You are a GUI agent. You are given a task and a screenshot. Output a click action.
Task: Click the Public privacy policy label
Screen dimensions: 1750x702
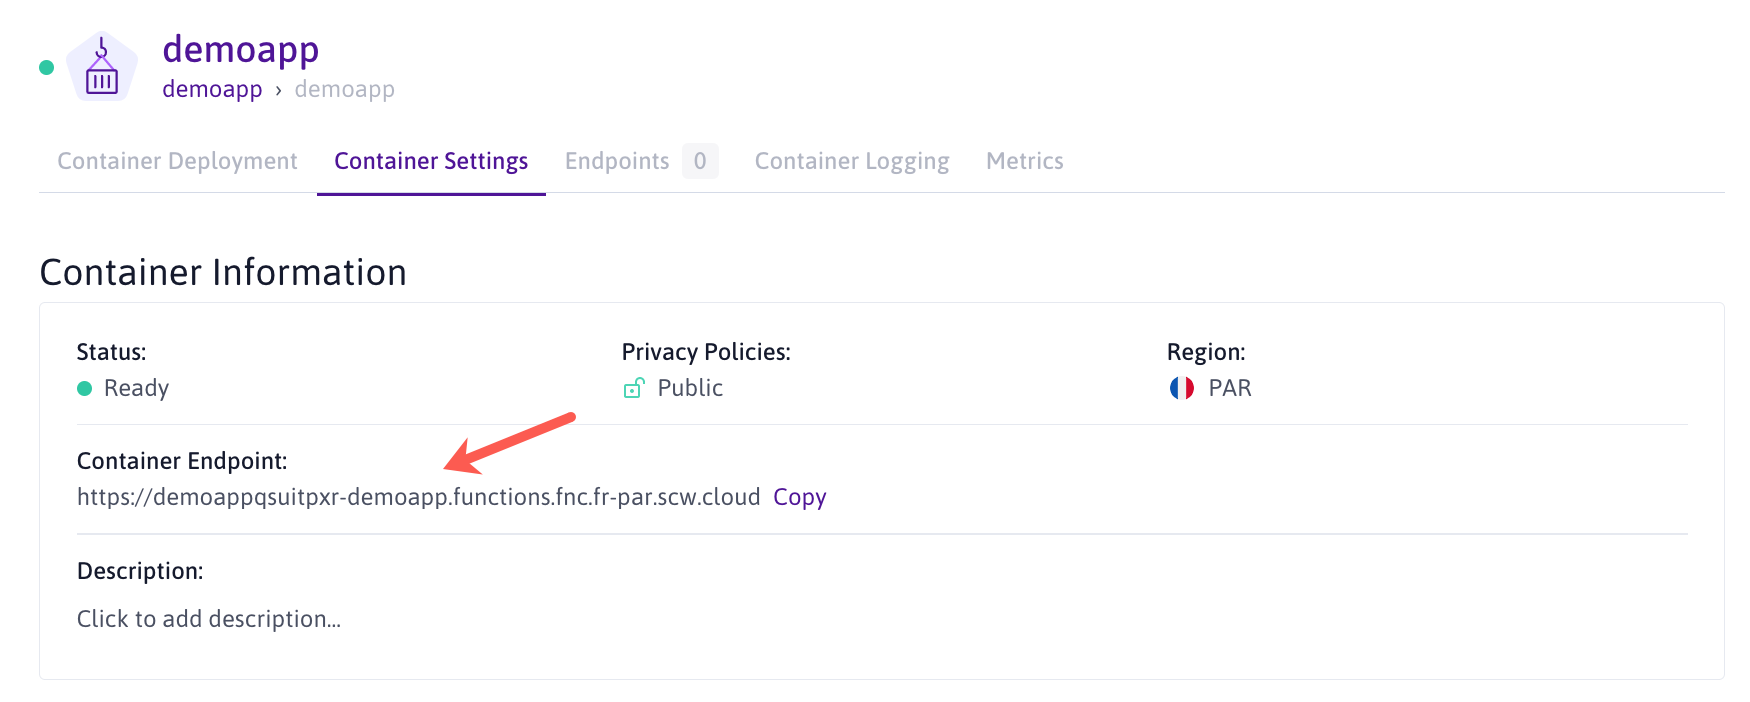690,388
